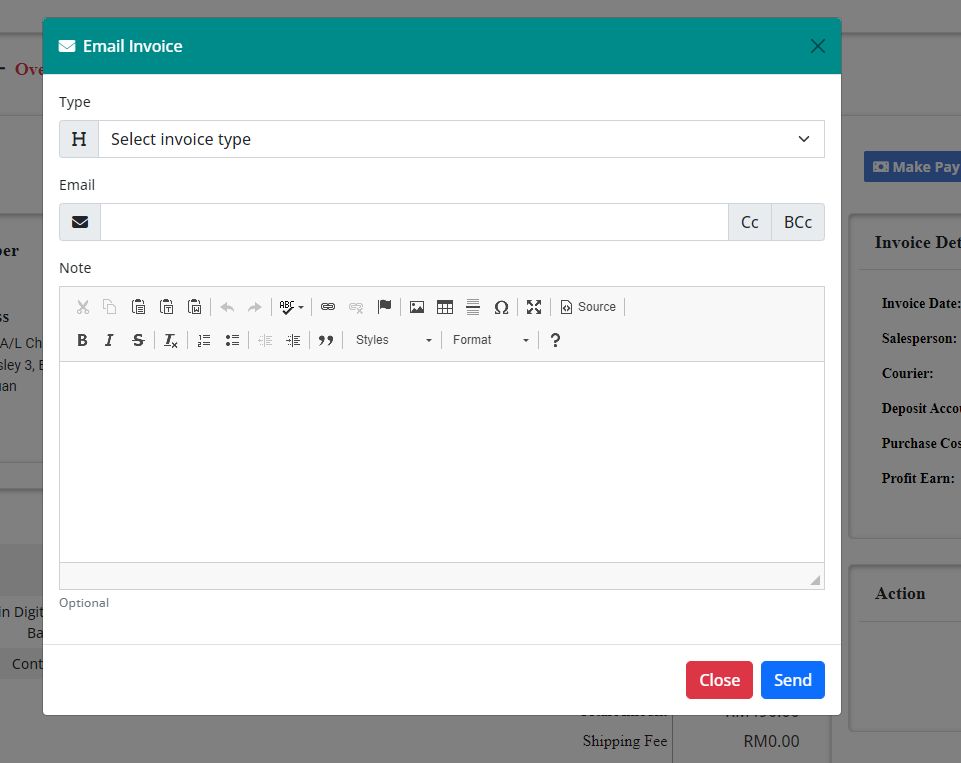The width and height of the screenshot is (961, 763).
Task: Insert an anchor using the flag icon
Action: (384, 307)
